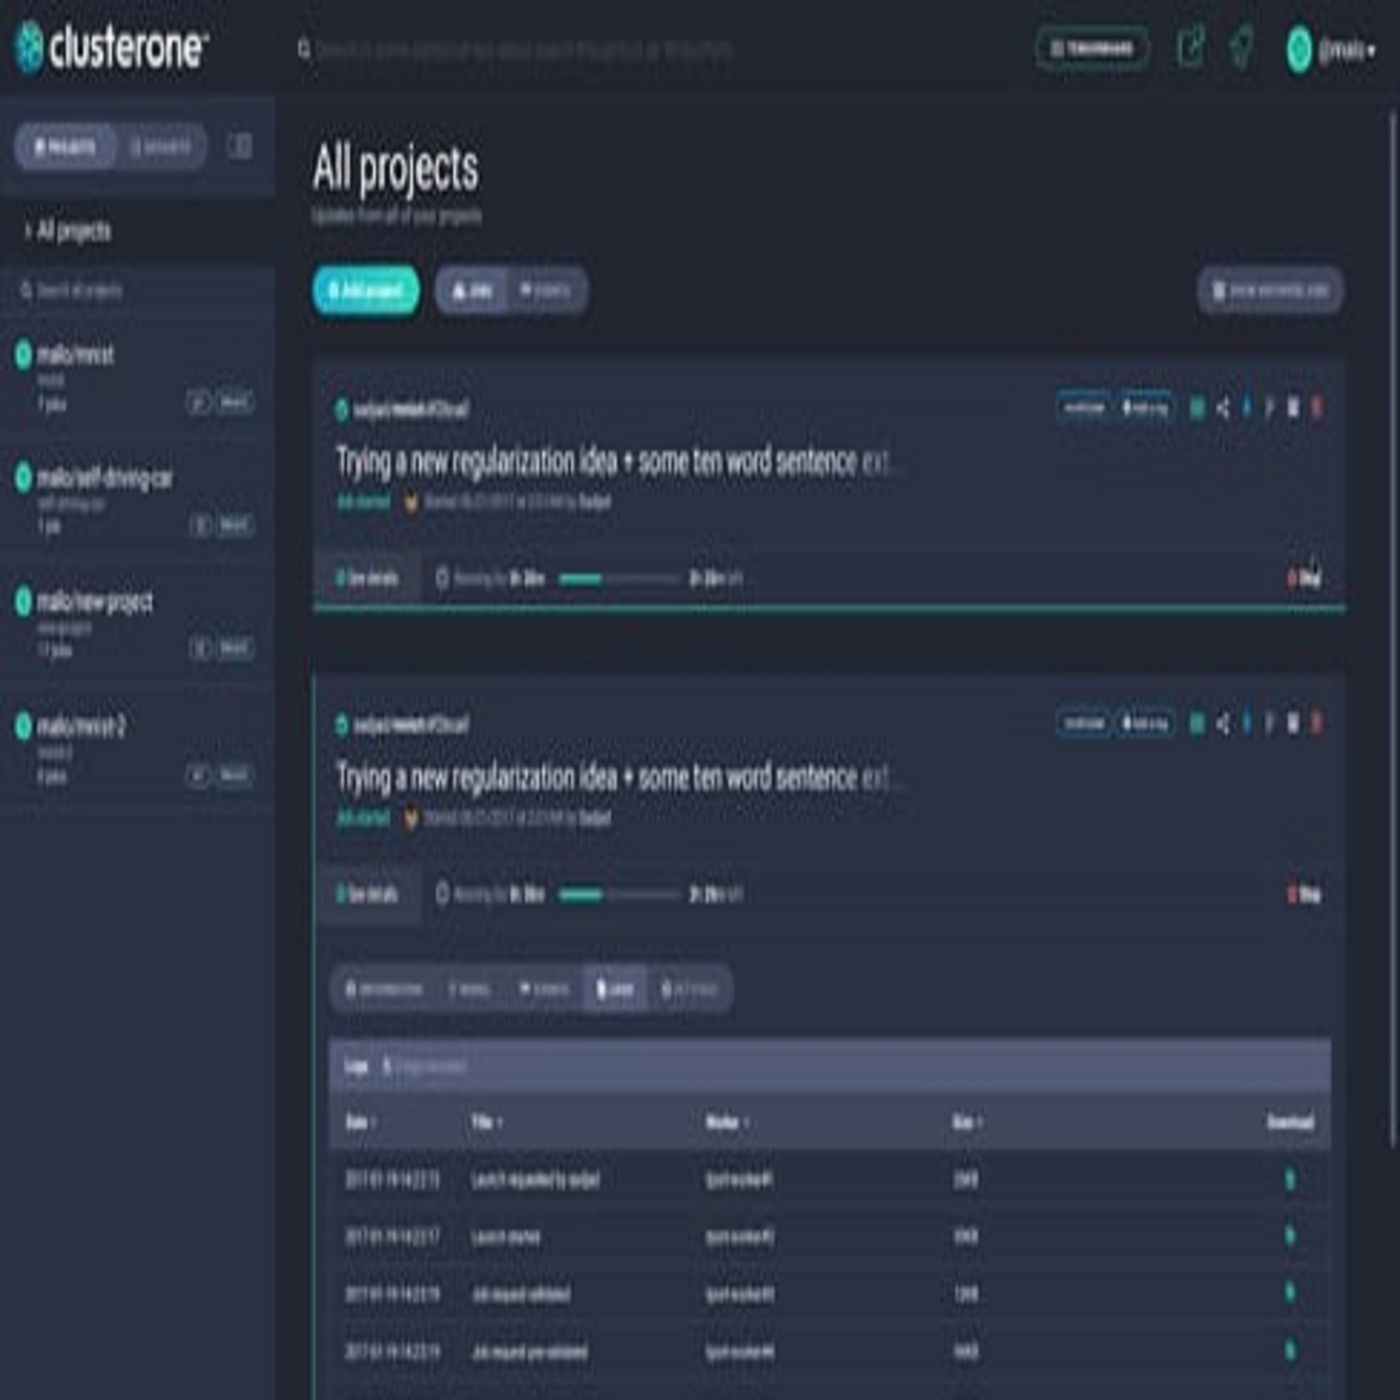Viewport: 1400px width, 1400px height.
Task: Select the highlighted Logs tab in job details
Action: 614,989
